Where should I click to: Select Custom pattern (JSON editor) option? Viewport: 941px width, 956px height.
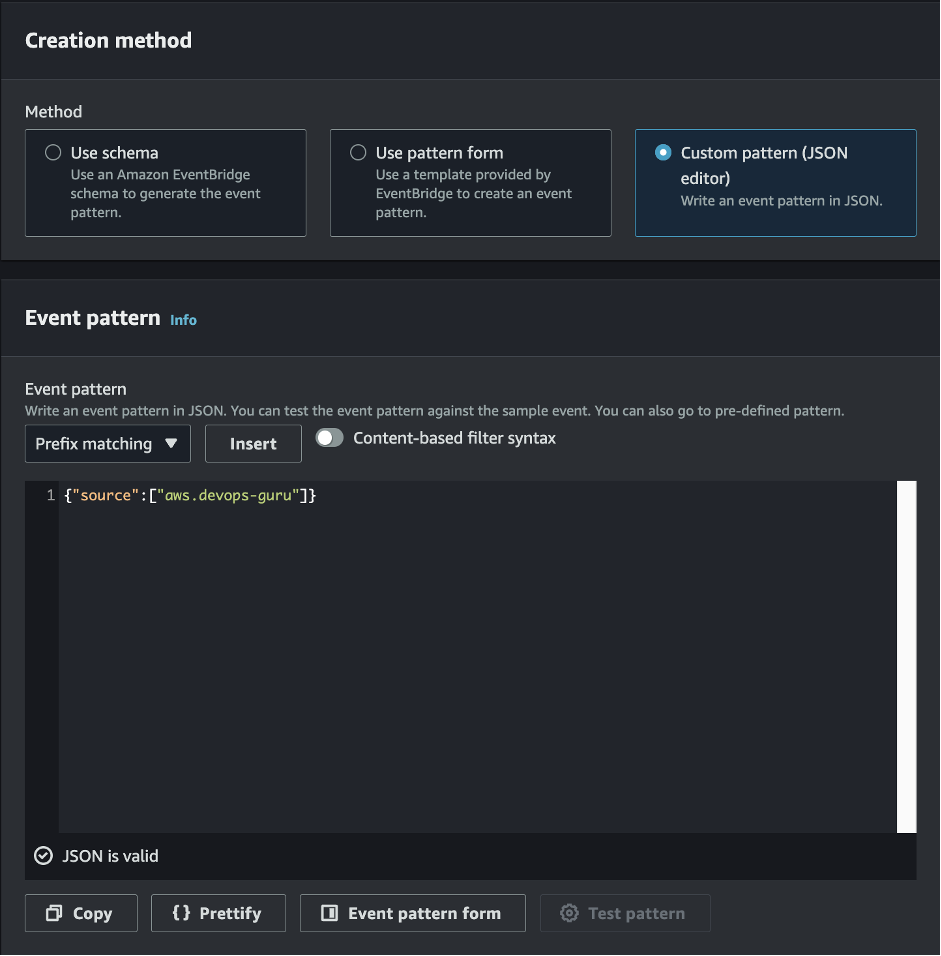pos(662,152)
